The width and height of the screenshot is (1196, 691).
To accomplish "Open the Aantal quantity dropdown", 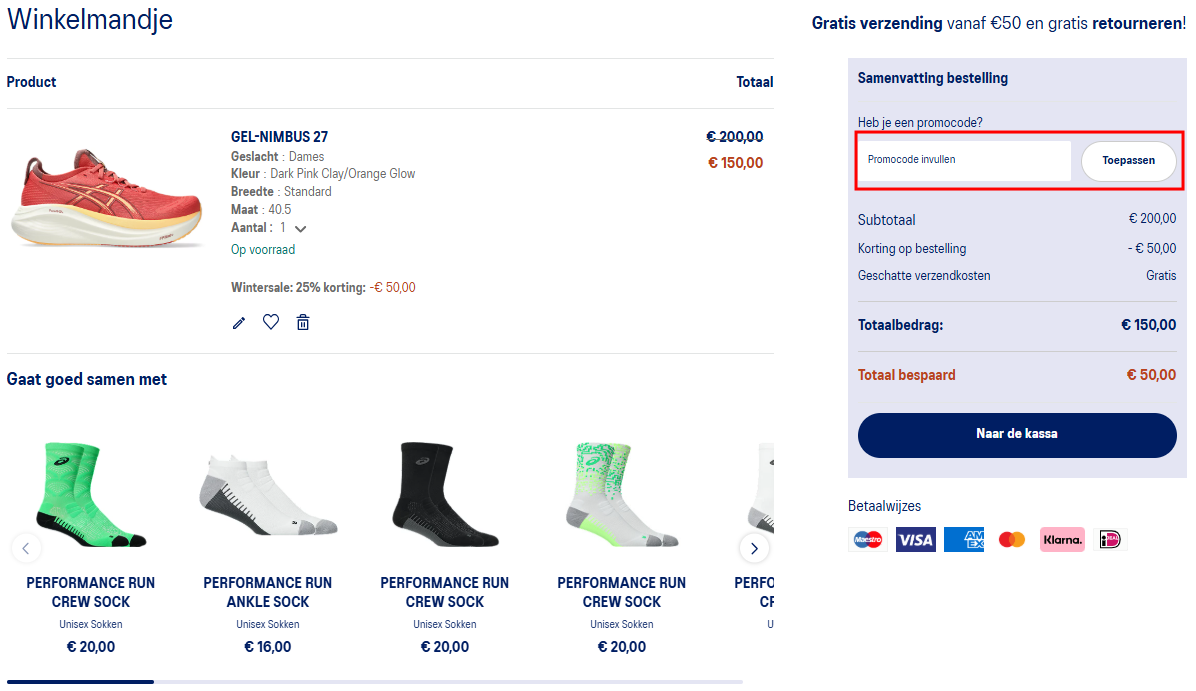I will coord(299,227).
